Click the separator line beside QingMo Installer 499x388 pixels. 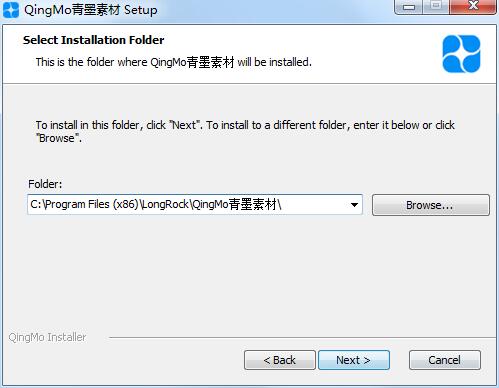[x=302, y=337]
